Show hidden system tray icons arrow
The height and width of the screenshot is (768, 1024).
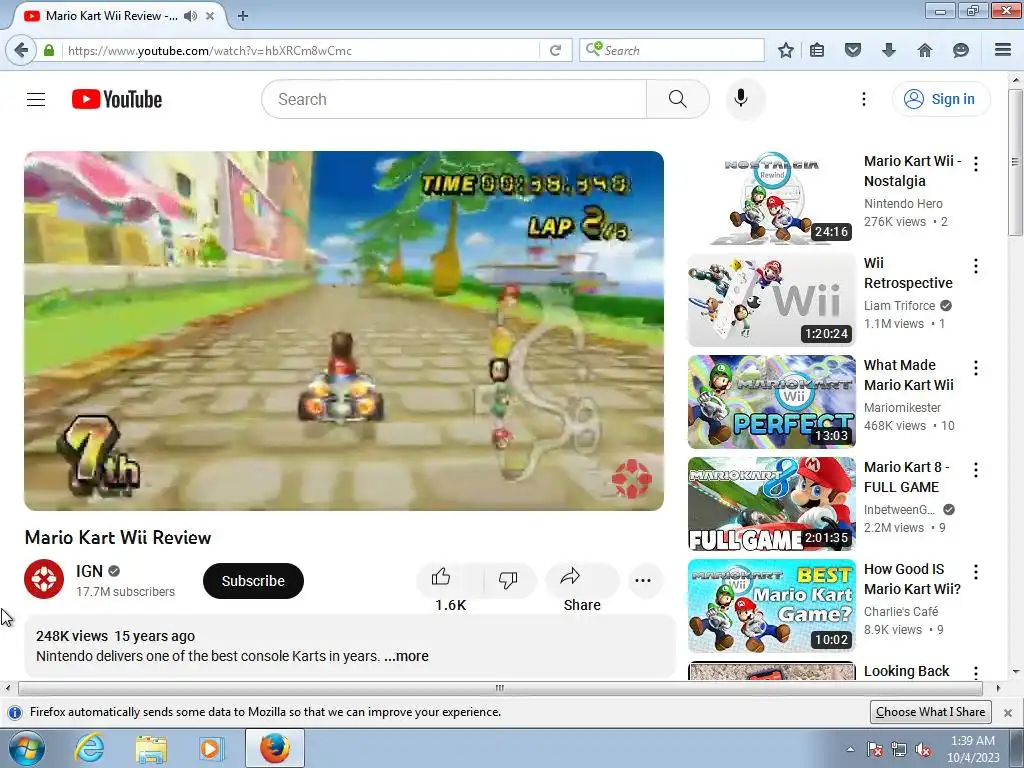pos(850,749)
